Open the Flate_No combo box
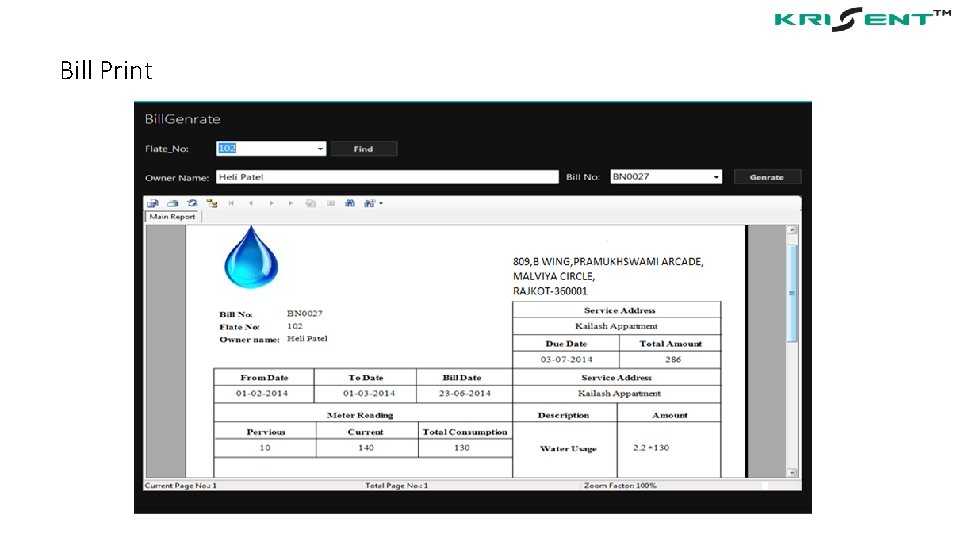 click(320, 149)
